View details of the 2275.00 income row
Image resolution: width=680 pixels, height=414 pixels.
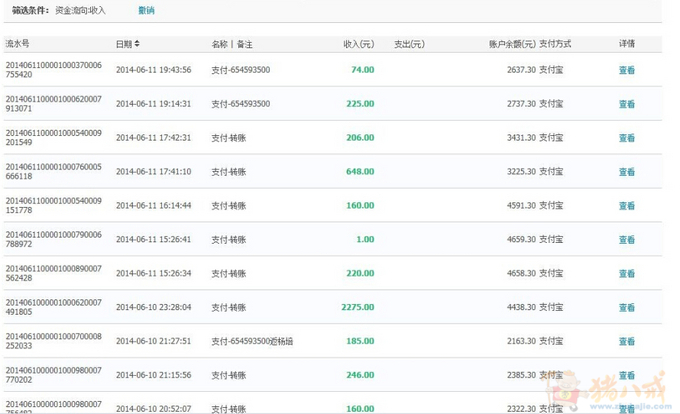[x=626, y=308]
